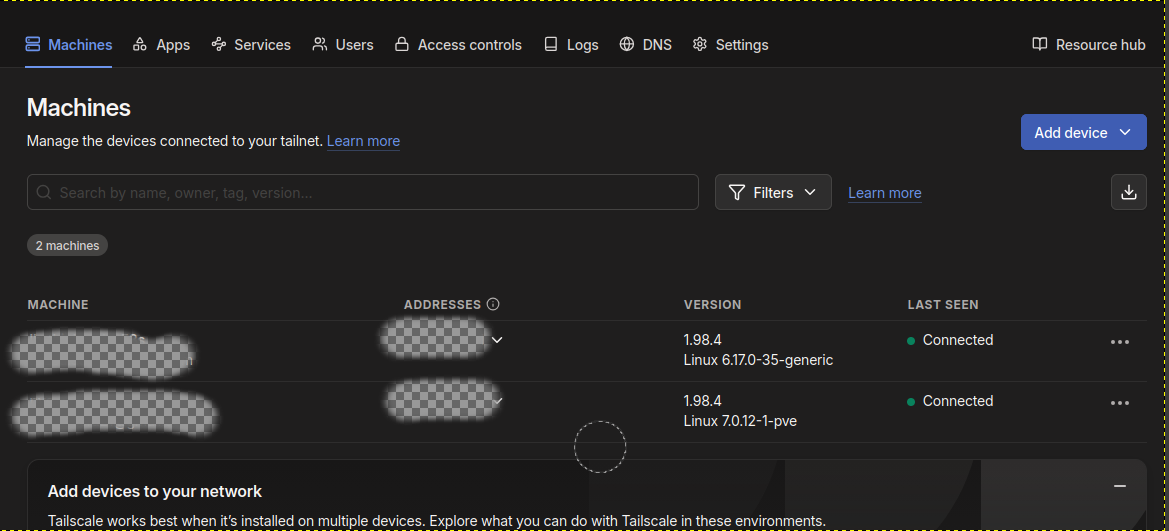Click the Learn more link under Machines heading

click(363, 141)
